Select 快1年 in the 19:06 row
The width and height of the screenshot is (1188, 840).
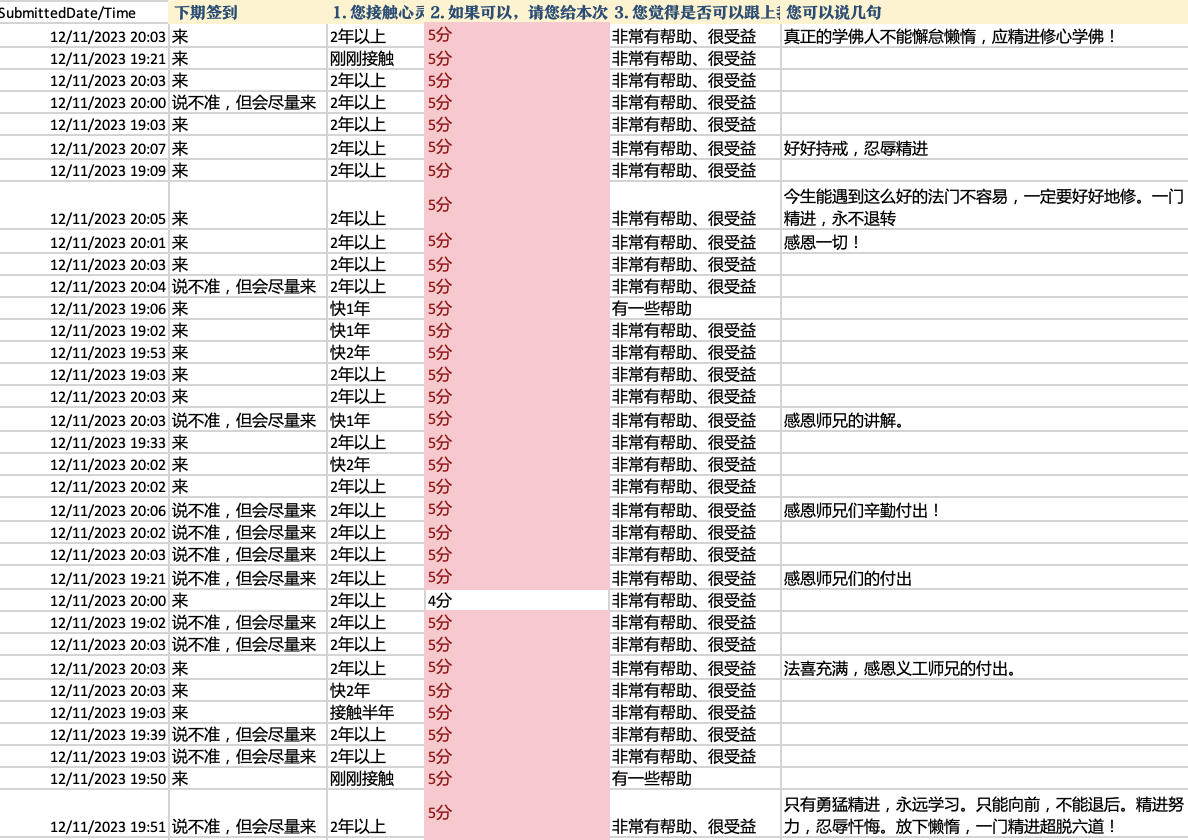click(x=350, y=308)
